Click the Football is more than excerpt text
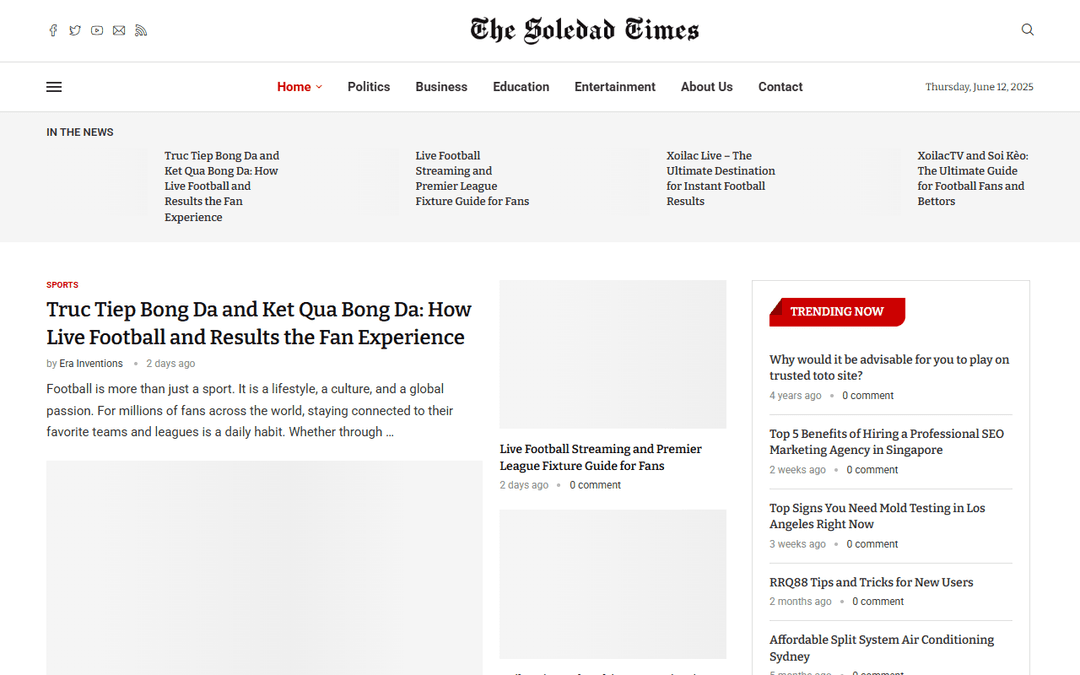 [250, 411]
